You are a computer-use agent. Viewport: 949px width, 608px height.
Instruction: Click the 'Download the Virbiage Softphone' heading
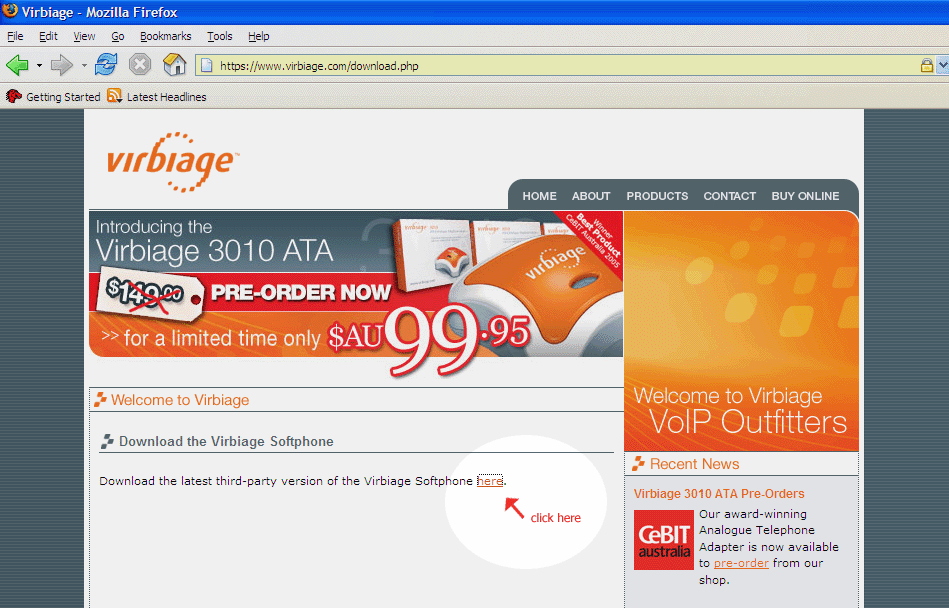(226, 442)
